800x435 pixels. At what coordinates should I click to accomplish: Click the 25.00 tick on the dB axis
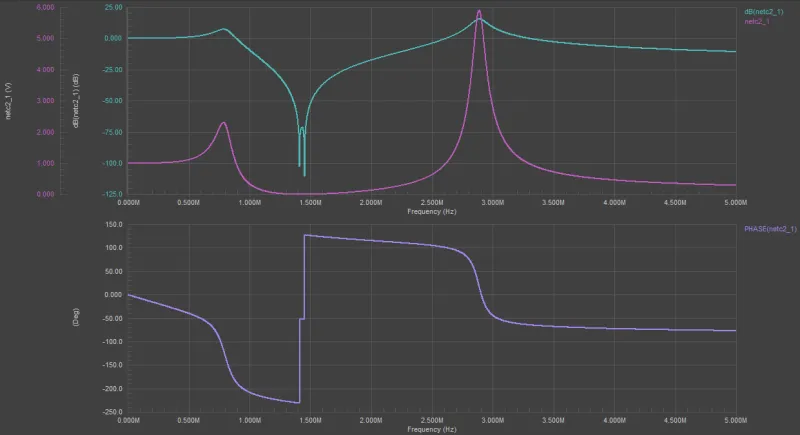(113, 7)
